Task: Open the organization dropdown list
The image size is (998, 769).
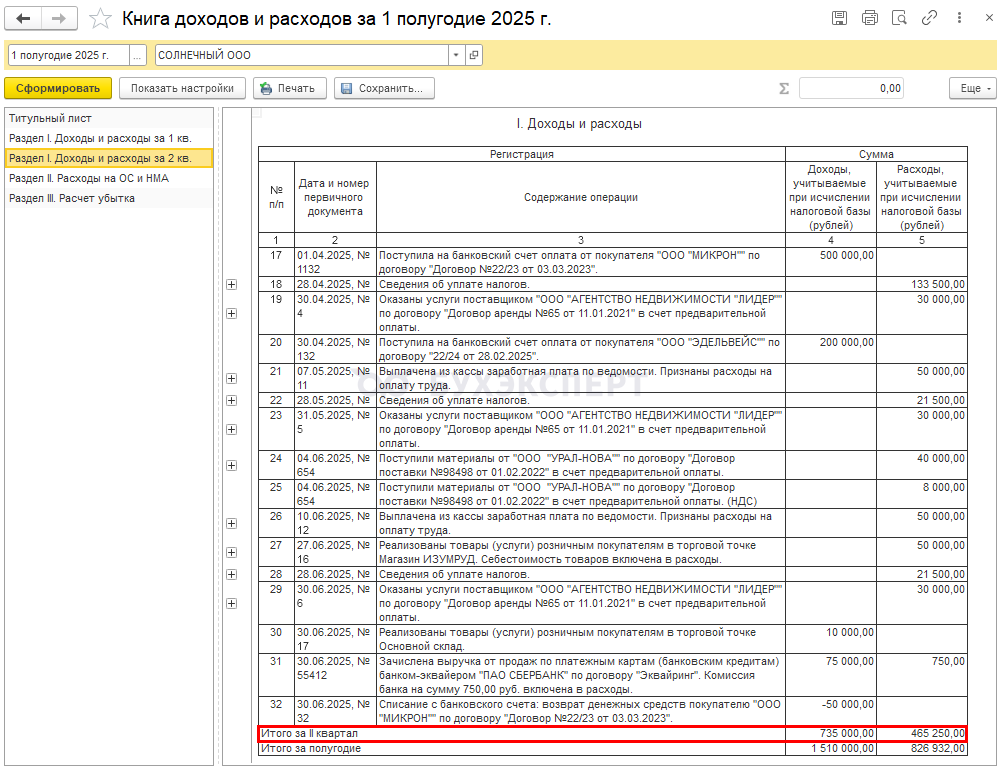Action: coord(456,55)
